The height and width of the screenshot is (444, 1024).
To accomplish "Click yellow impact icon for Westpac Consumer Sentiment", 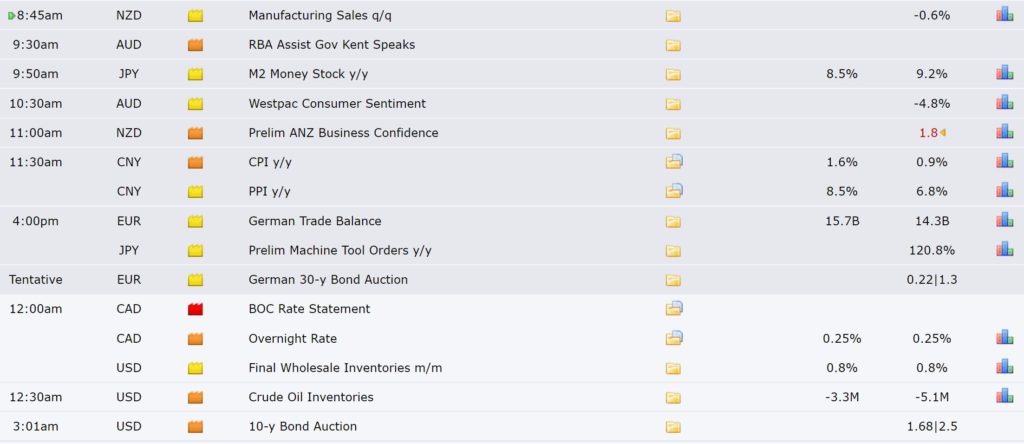I will pos(195,104).
